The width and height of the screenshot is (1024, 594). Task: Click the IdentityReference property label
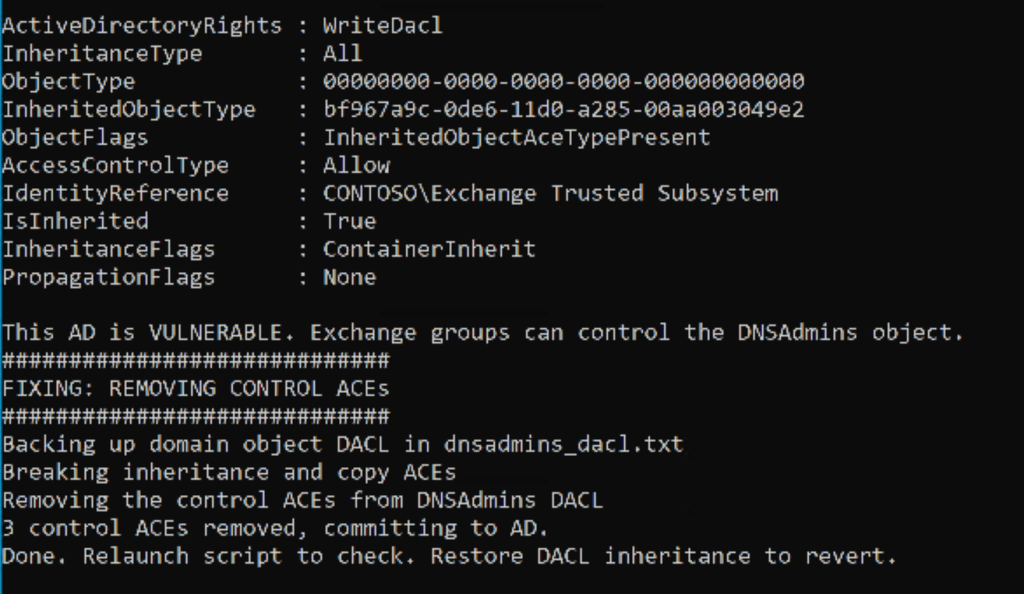click(x=115, y=194)
